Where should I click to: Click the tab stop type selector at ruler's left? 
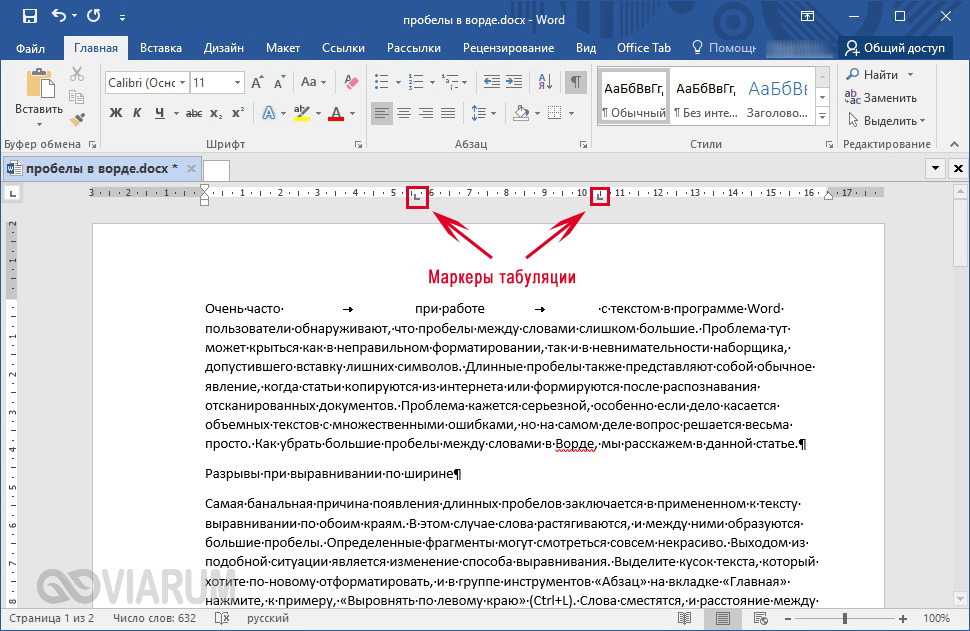pyautogui.click(x=12, y=194)
